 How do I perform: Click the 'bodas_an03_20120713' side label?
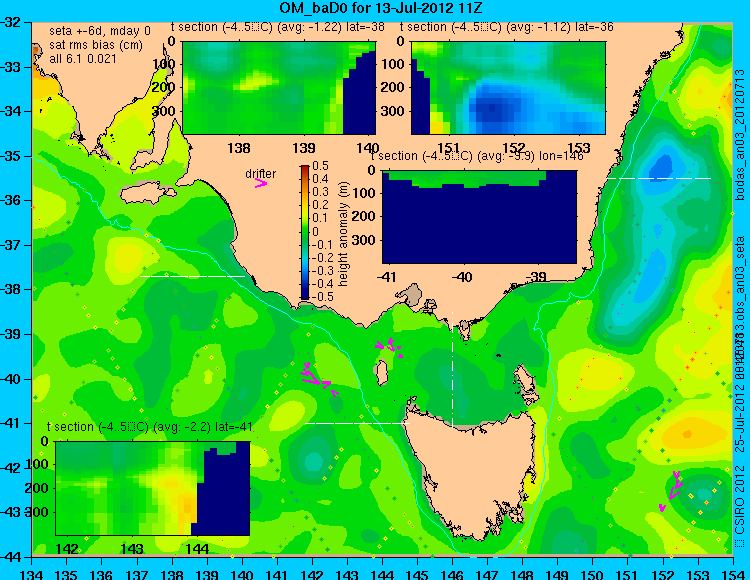point(739,135)
